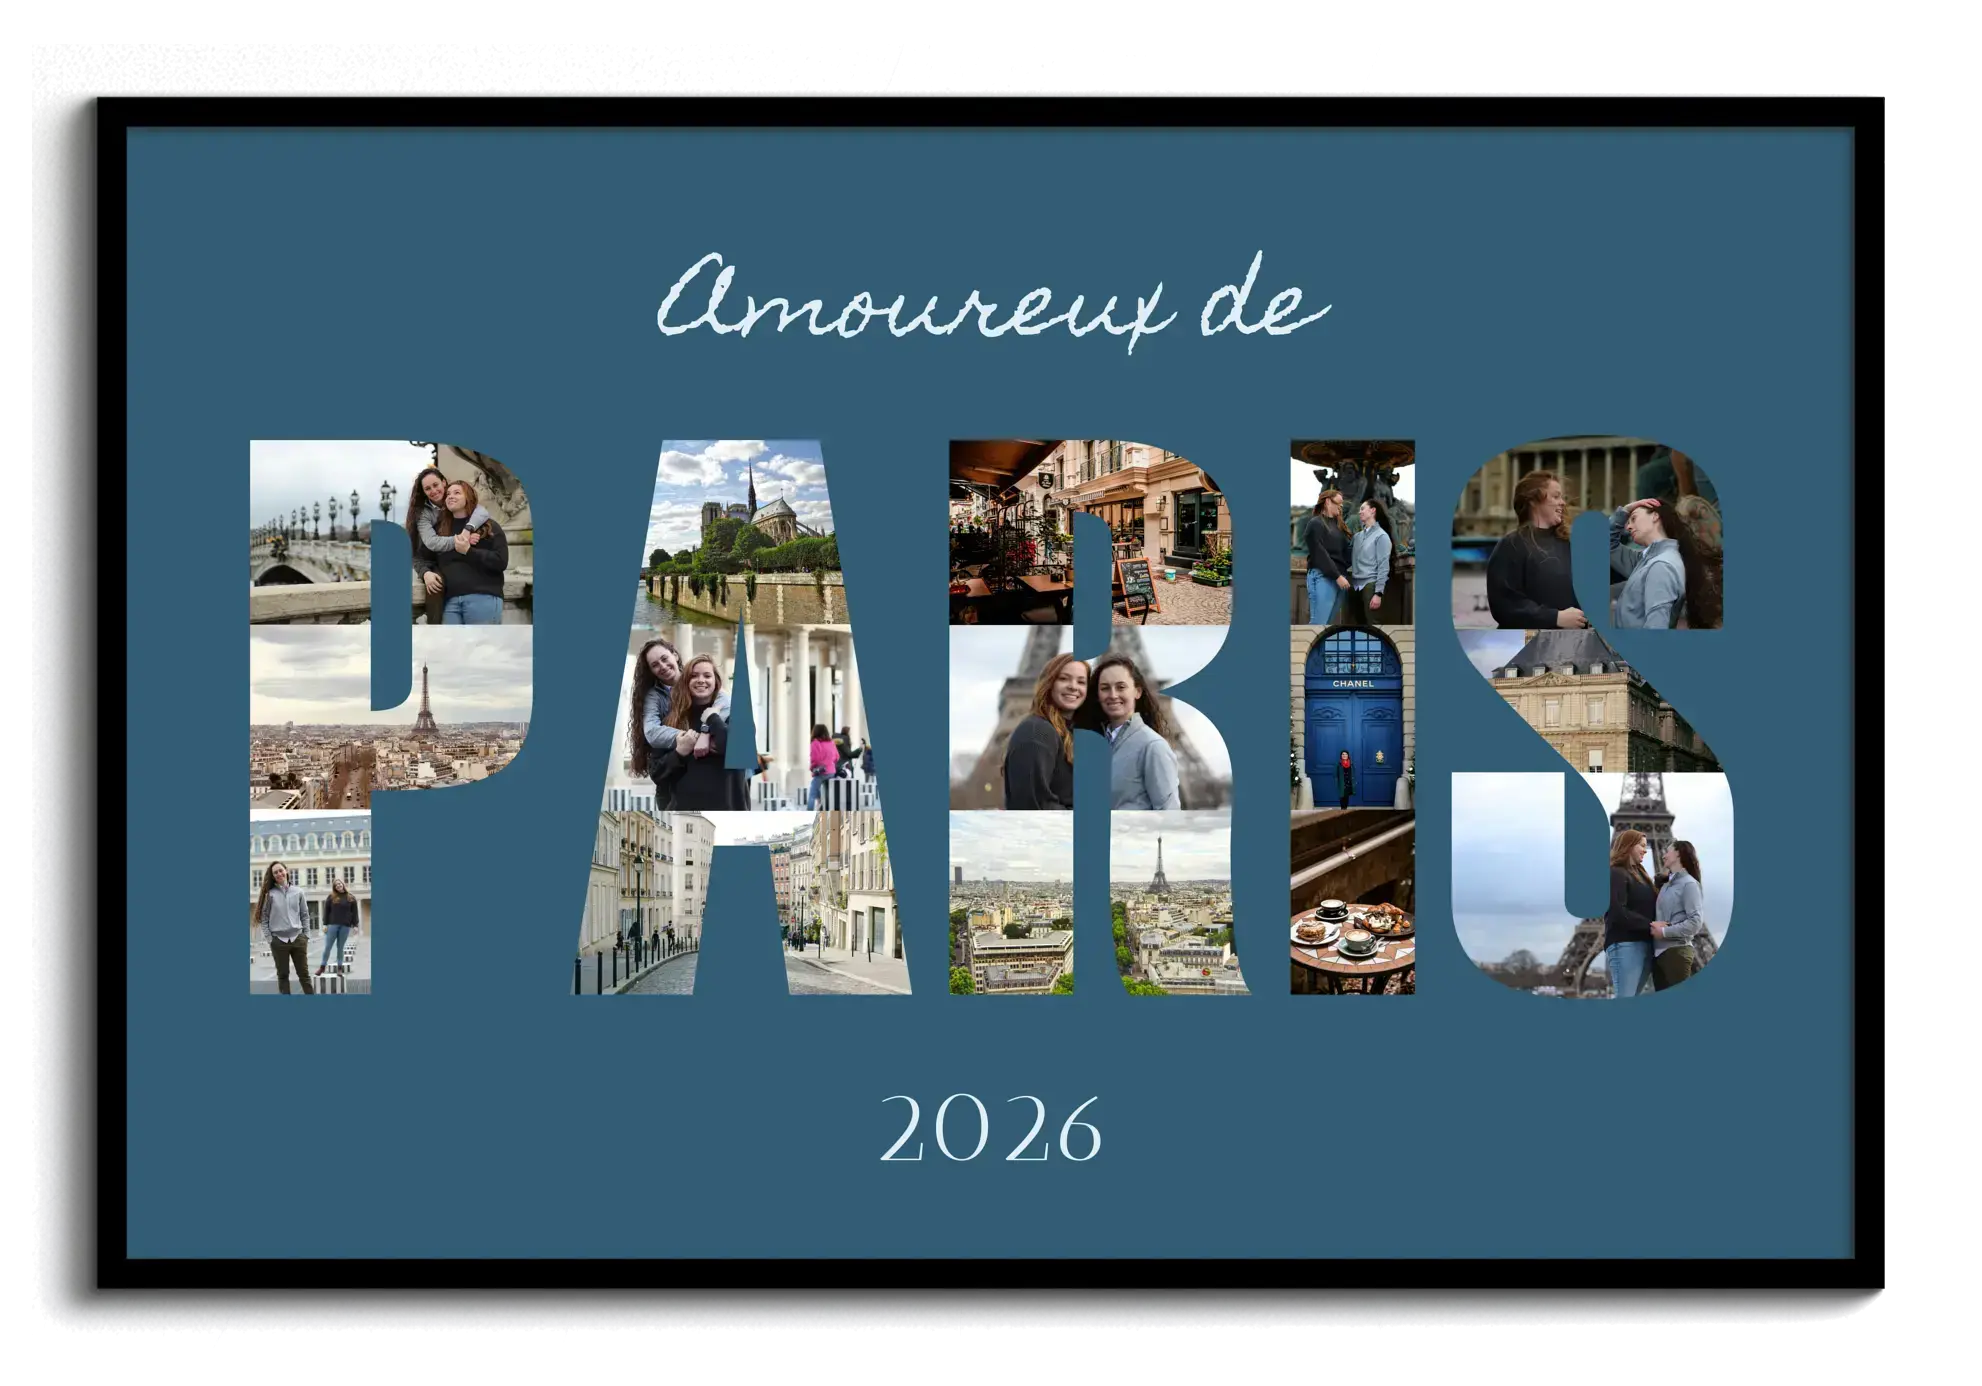Pick the hugging photo by white columns in letter A
Screen dimensions: 1982x1386
(x=741, y=718)
